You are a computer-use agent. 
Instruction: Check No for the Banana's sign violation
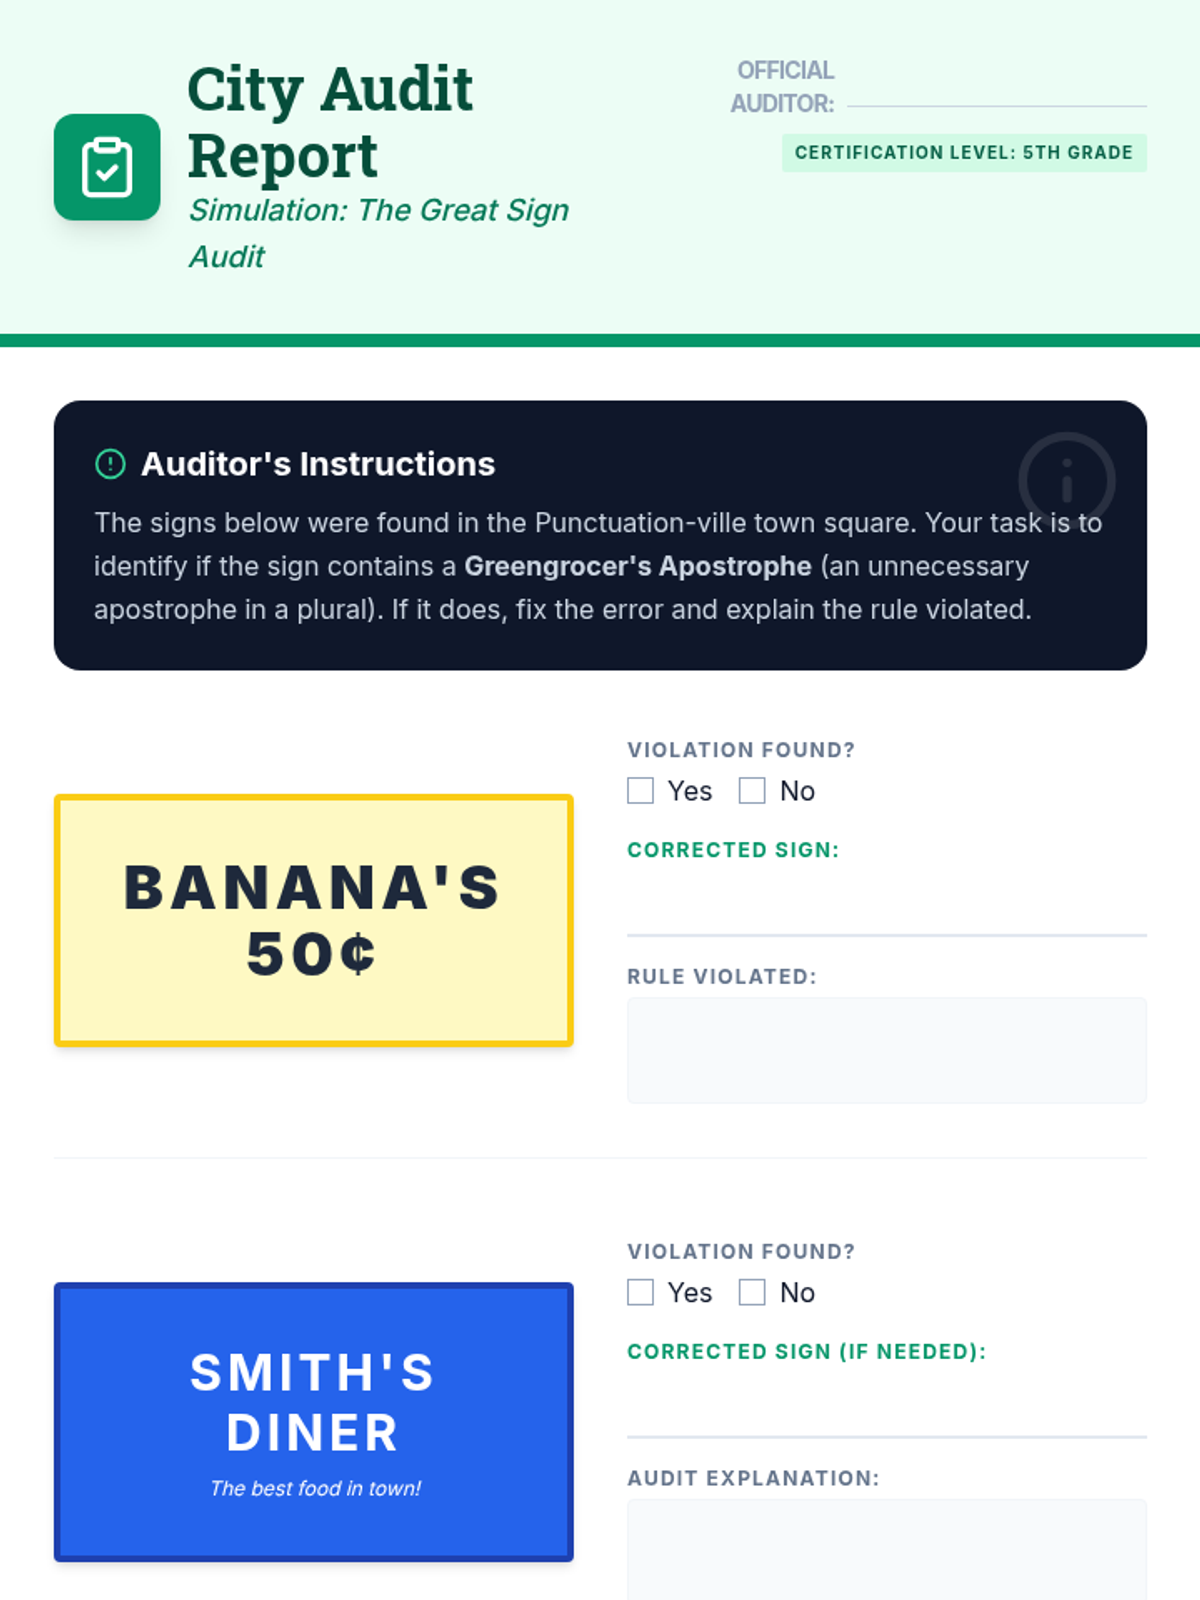(752, 791)
